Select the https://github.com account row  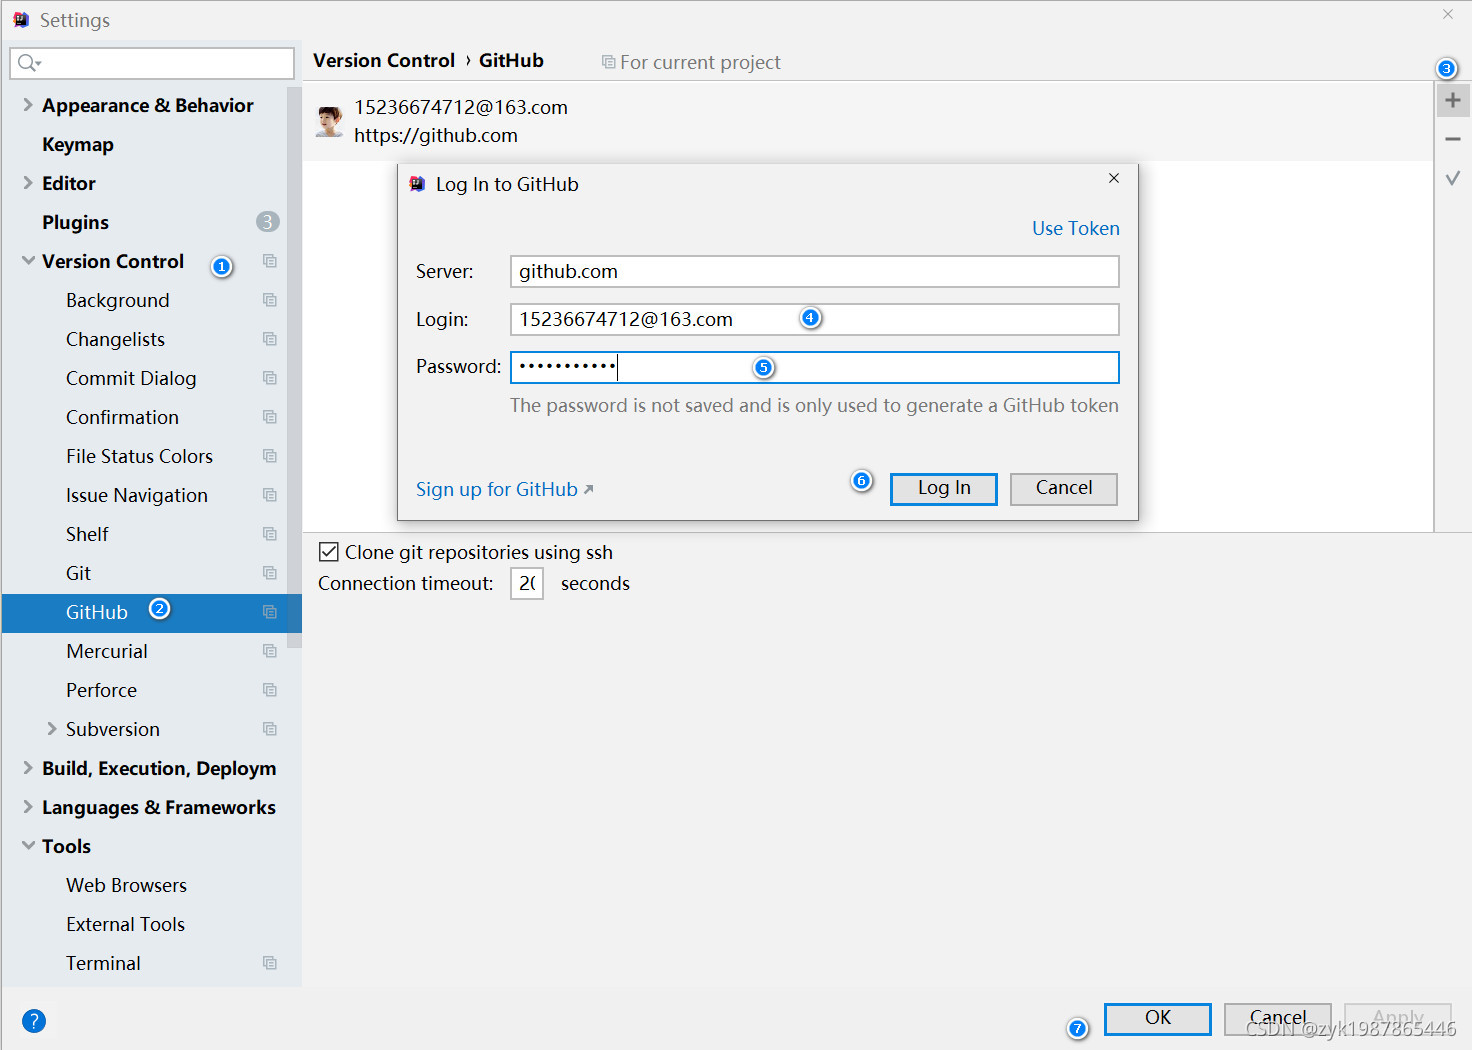click(868, 121)
